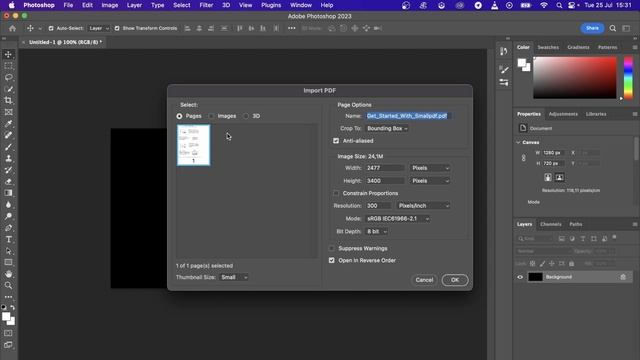This screenshot has height=360, width=640.
Task: Click the hue spectrum slider
Action: click(628, 78)
